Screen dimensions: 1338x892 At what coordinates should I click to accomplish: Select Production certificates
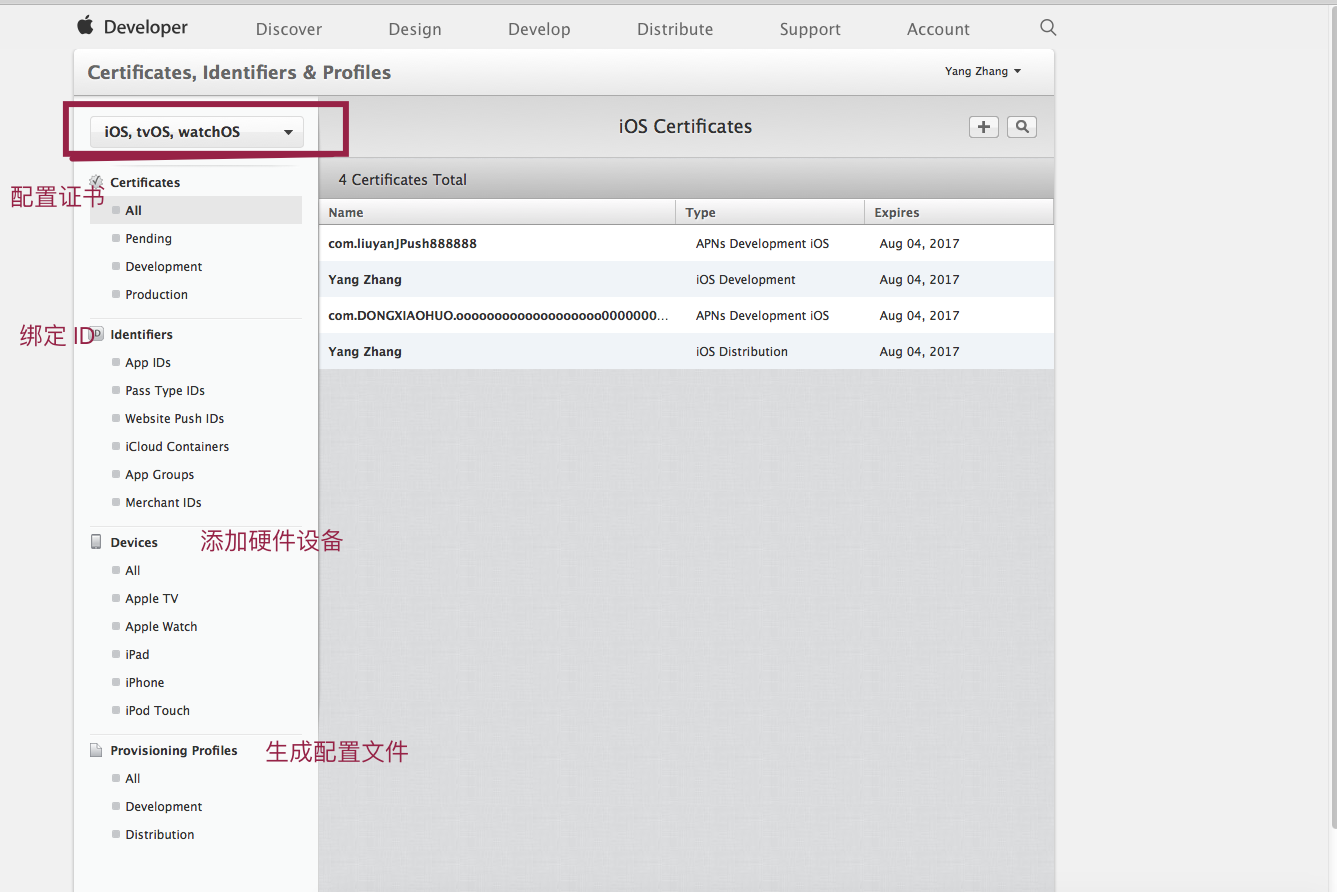click(156, 294)
